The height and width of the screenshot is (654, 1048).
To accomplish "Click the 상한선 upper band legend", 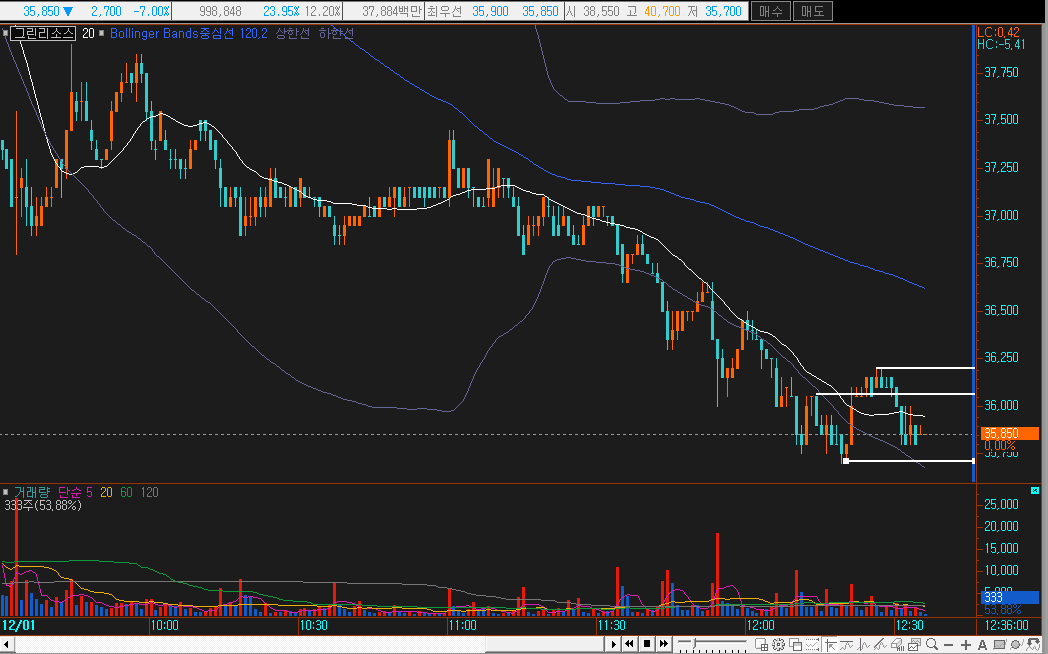I will coord(293,33).
